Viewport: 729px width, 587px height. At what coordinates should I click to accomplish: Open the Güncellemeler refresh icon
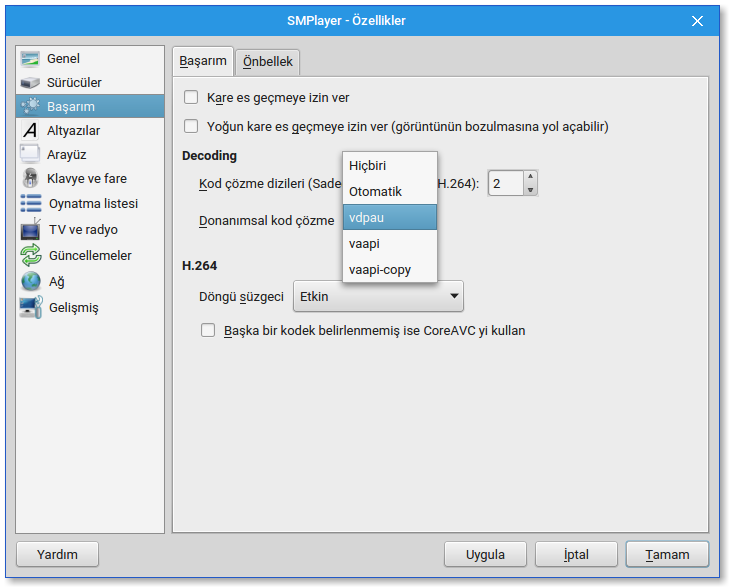click(x=31, y=256)
